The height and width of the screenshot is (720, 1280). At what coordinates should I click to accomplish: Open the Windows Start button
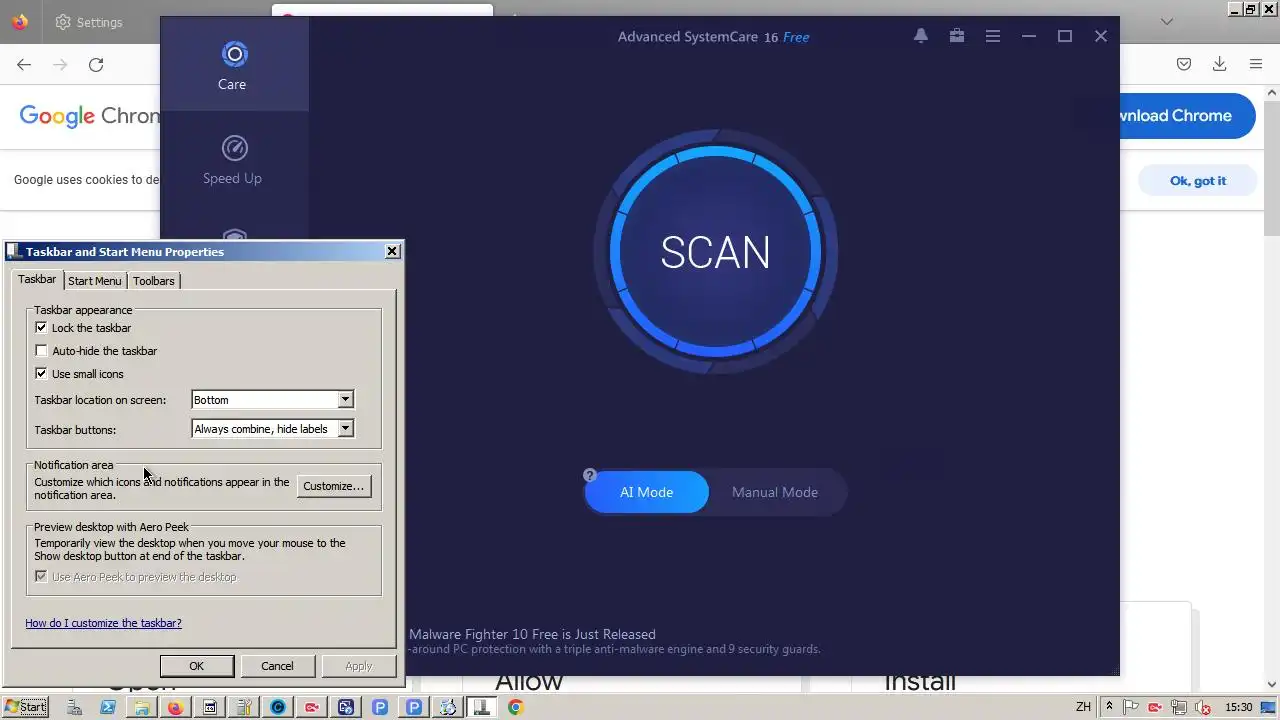click(x=25, y=707)
